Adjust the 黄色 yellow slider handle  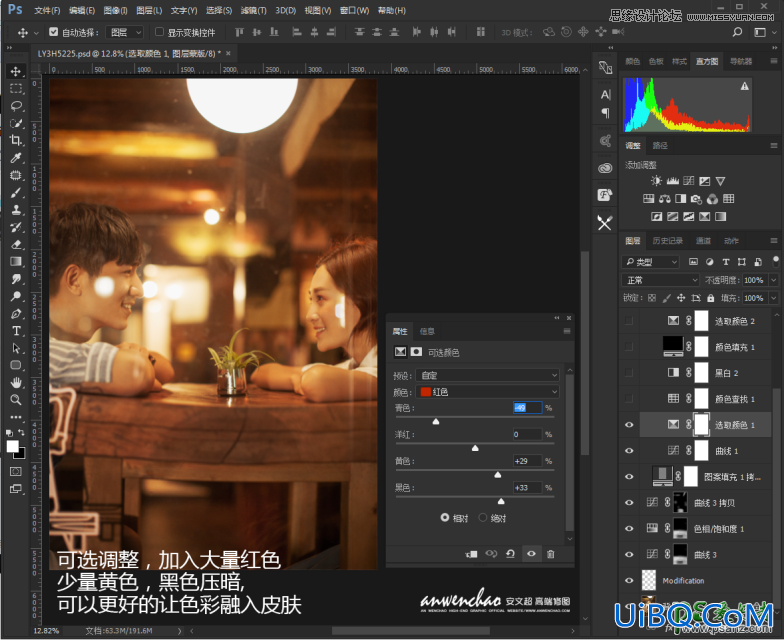coord(498,474)
